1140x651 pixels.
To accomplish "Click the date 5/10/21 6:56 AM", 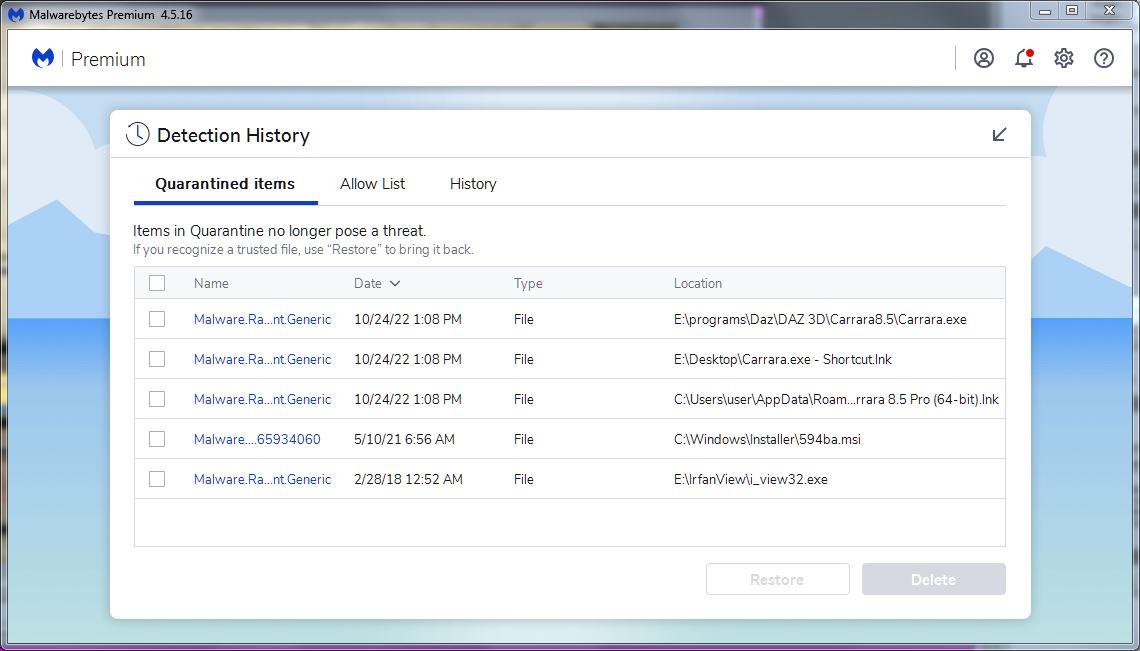I will point(404,439).
